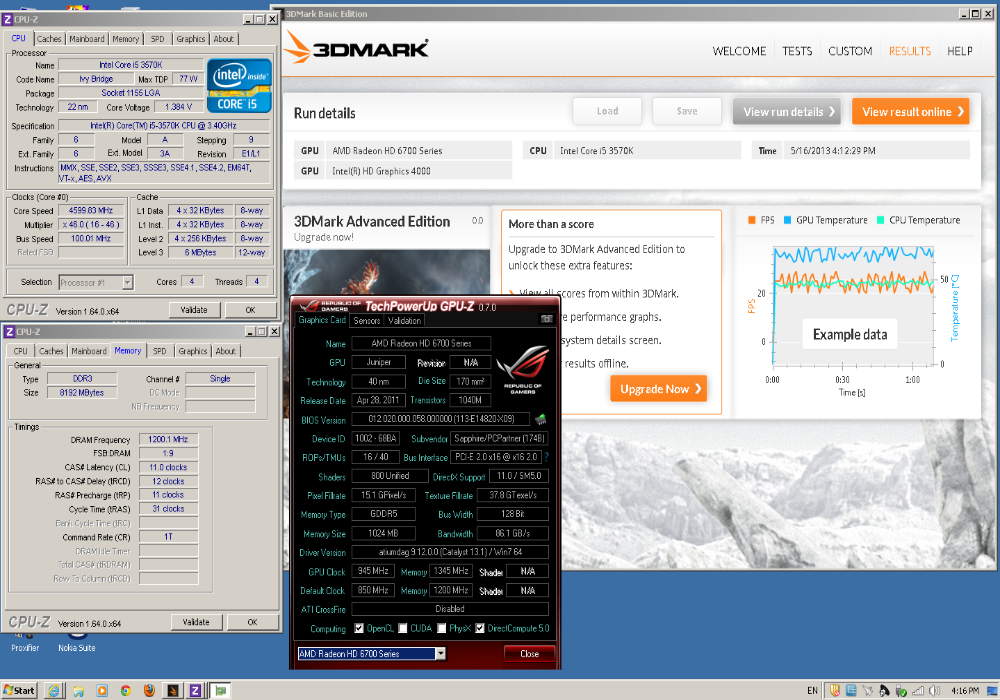Click the Load button in Run details

pos(607,111)
